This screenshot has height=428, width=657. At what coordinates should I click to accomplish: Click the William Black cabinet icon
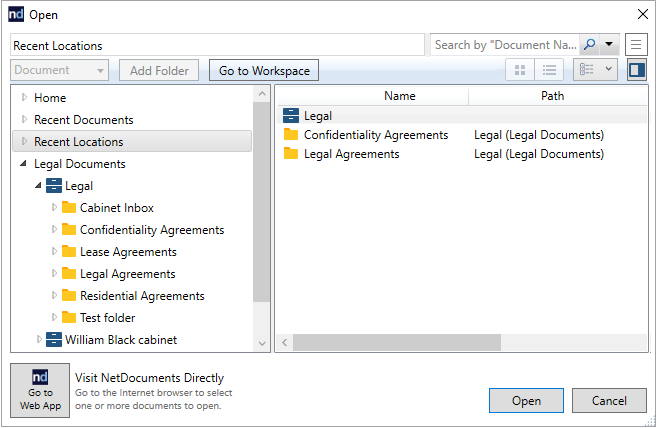tap(54, 340)
